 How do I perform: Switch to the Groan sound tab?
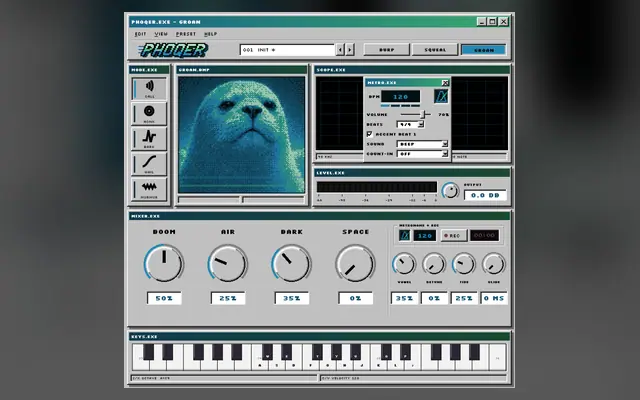484,50
